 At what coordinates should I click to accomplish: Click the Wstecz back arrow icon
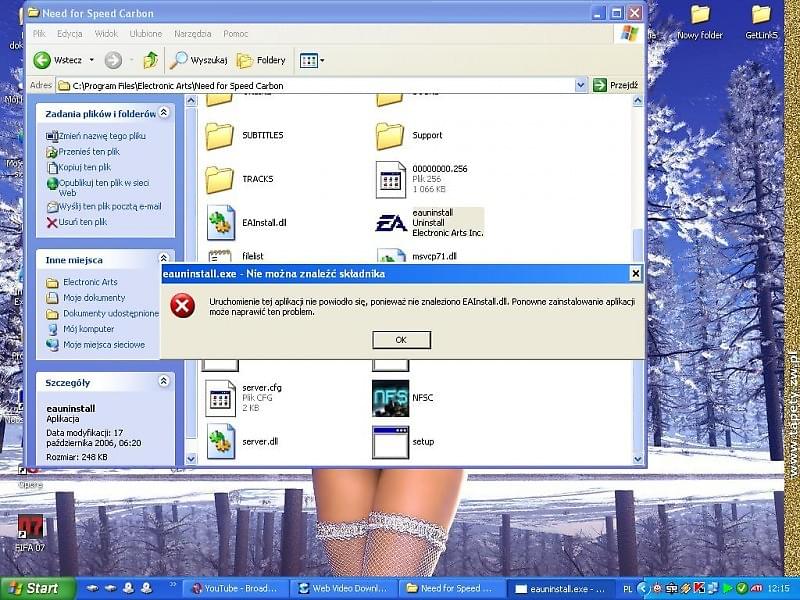42,60
